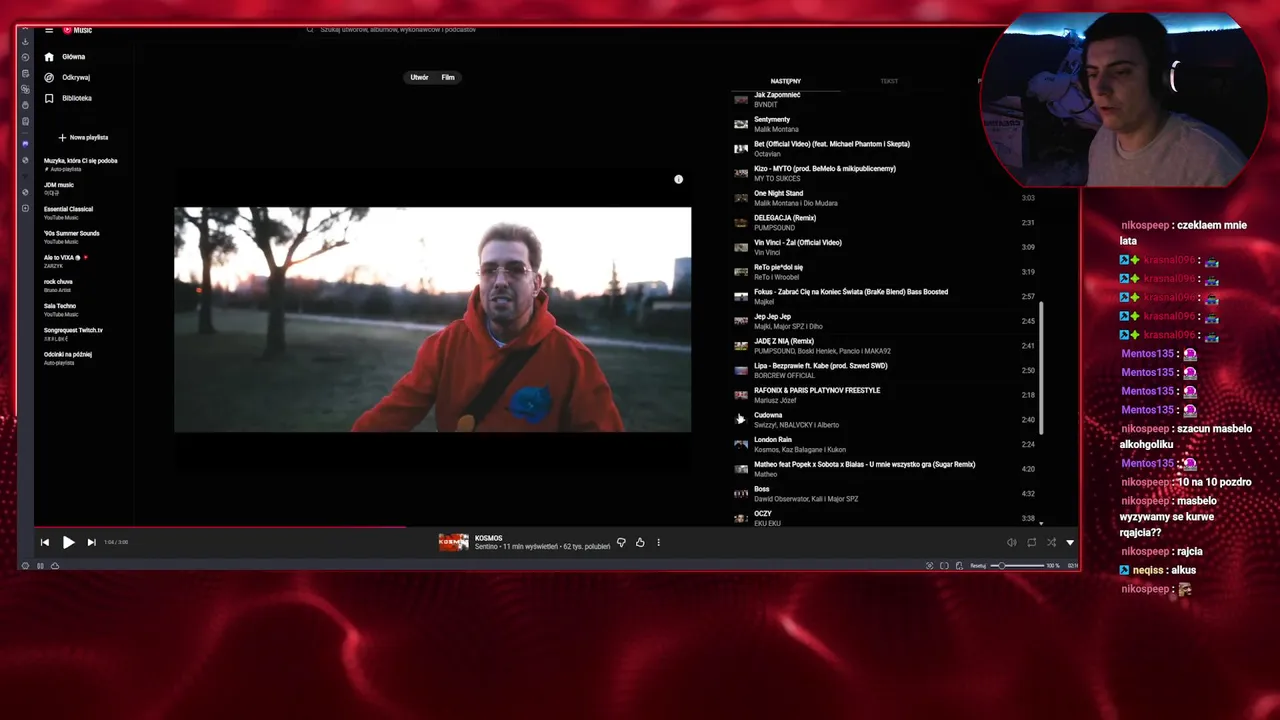
Task: Click the add panel plus icon in browser sidebar
Action: (x=25, y=208)
